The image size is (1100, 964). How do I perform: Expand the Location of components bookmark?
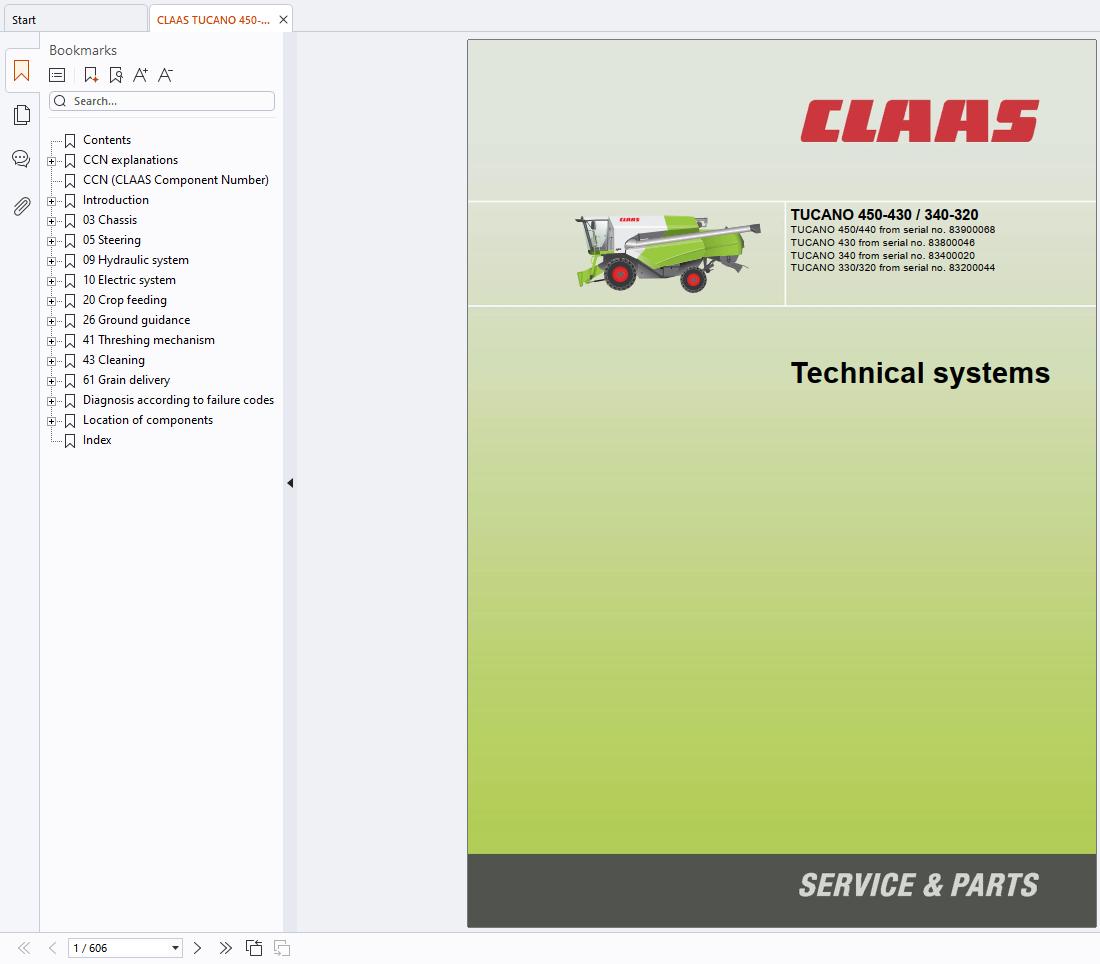51,421
